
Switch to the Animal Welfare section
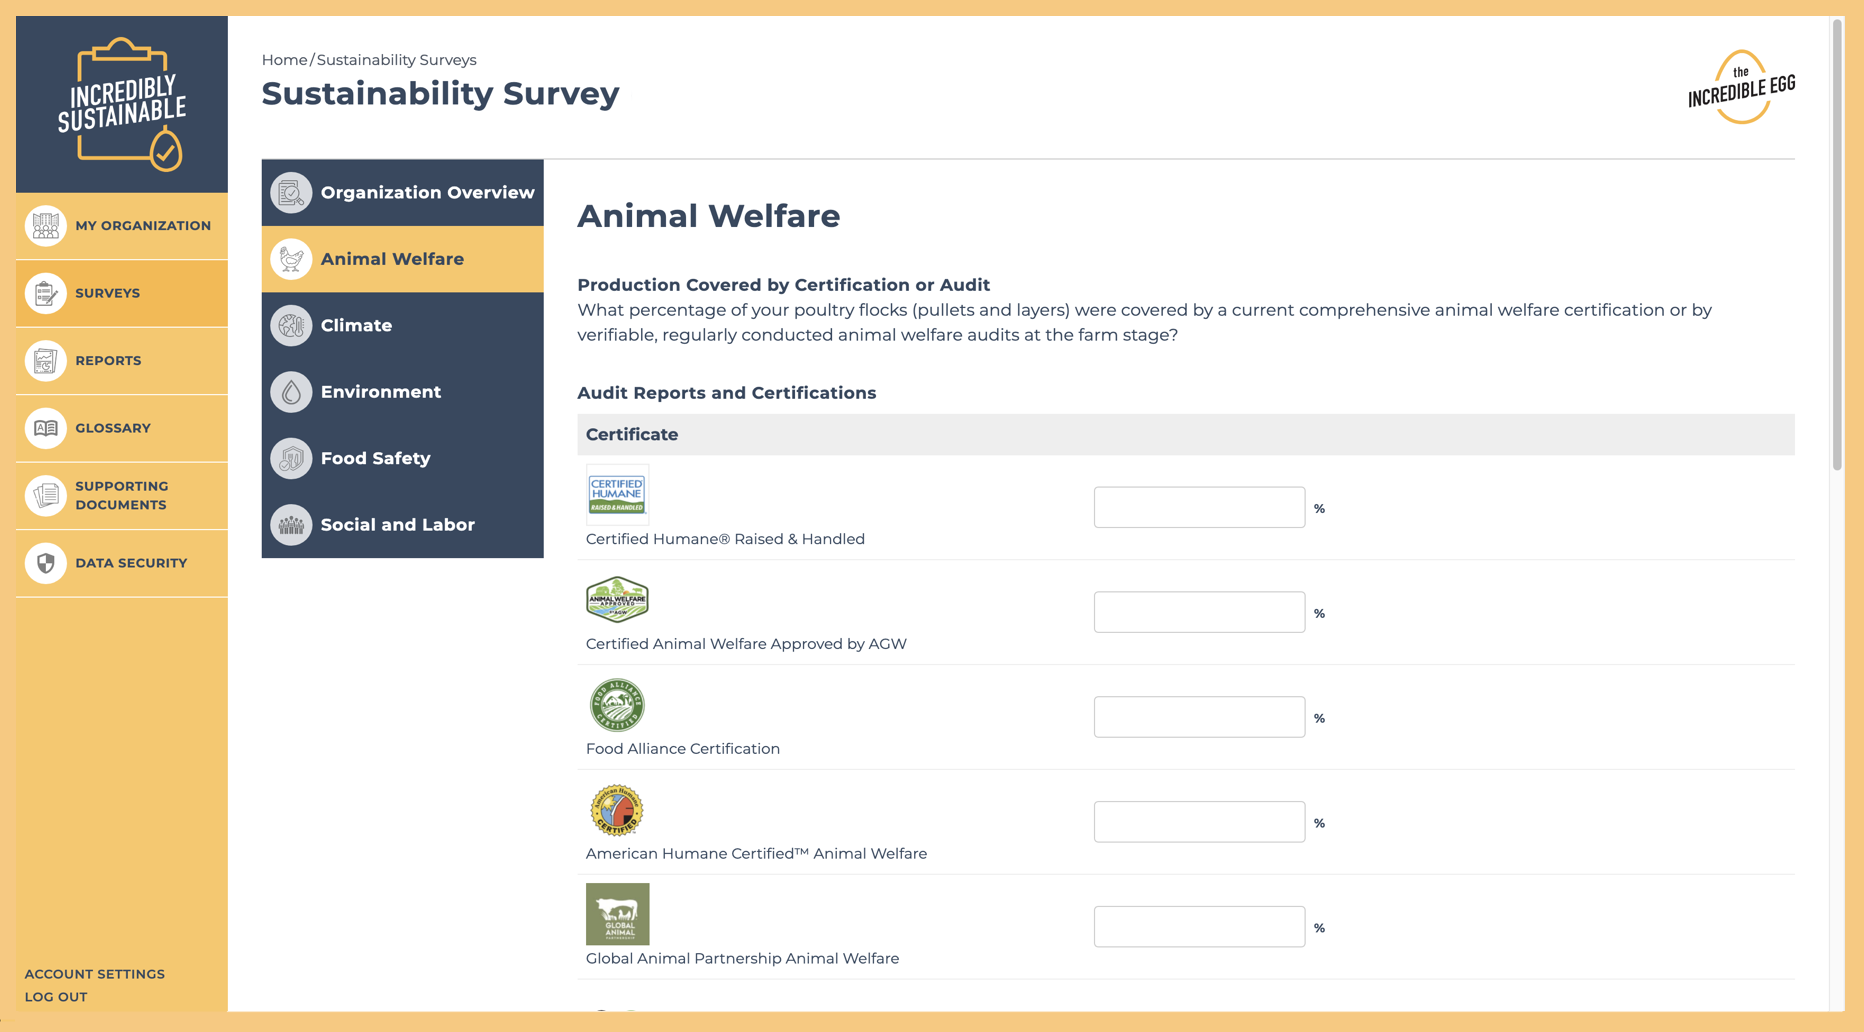point(392,259)
